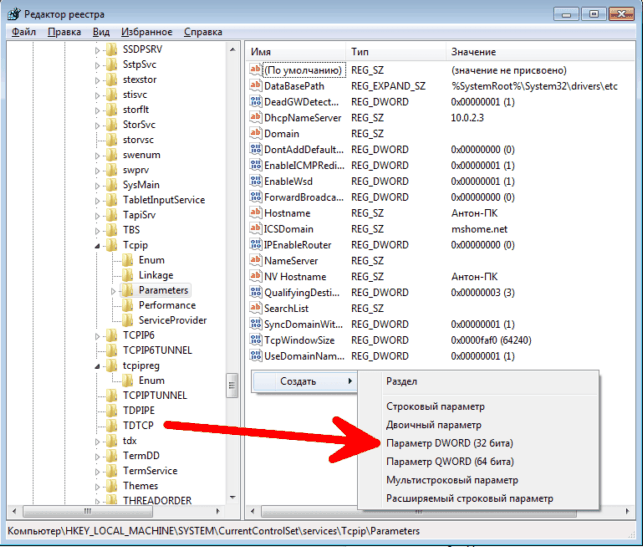Image resolution: width=643 pixels, height=547 pixels.
Task: Click the DataBasePath string value icon
Action: pyautogui.click(x=255, y=85)
